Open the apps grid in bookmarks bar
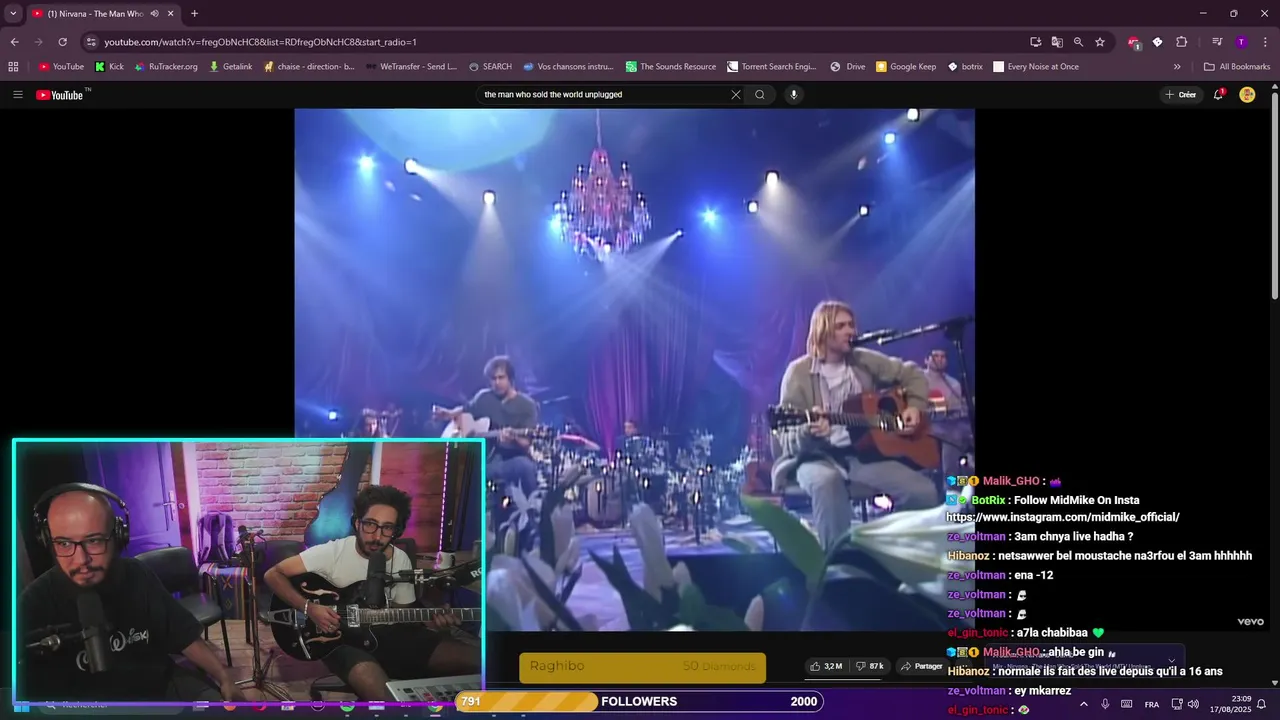Viewport: 1280px width, 720px height. [x=13, y=67]
